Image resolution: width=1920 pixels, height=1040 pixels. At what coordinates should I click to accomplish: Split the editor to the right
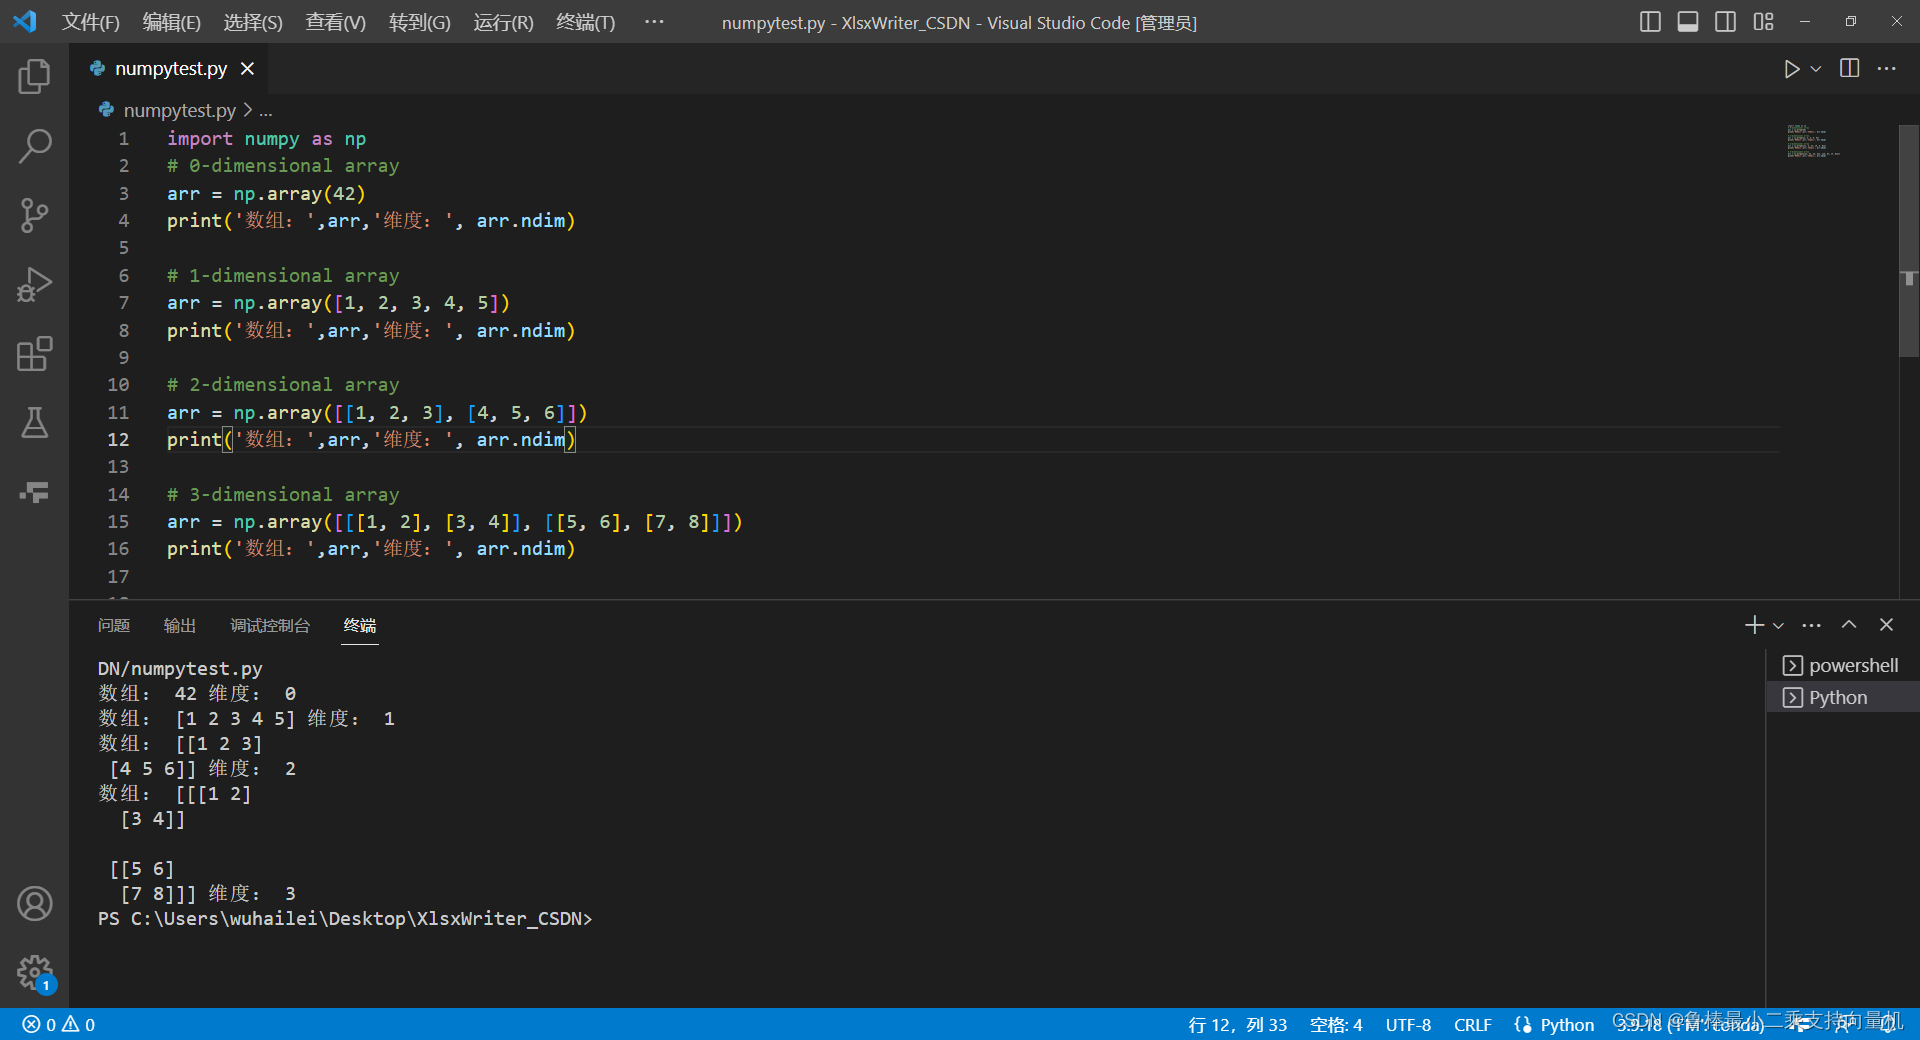(x=1850, y=69)
